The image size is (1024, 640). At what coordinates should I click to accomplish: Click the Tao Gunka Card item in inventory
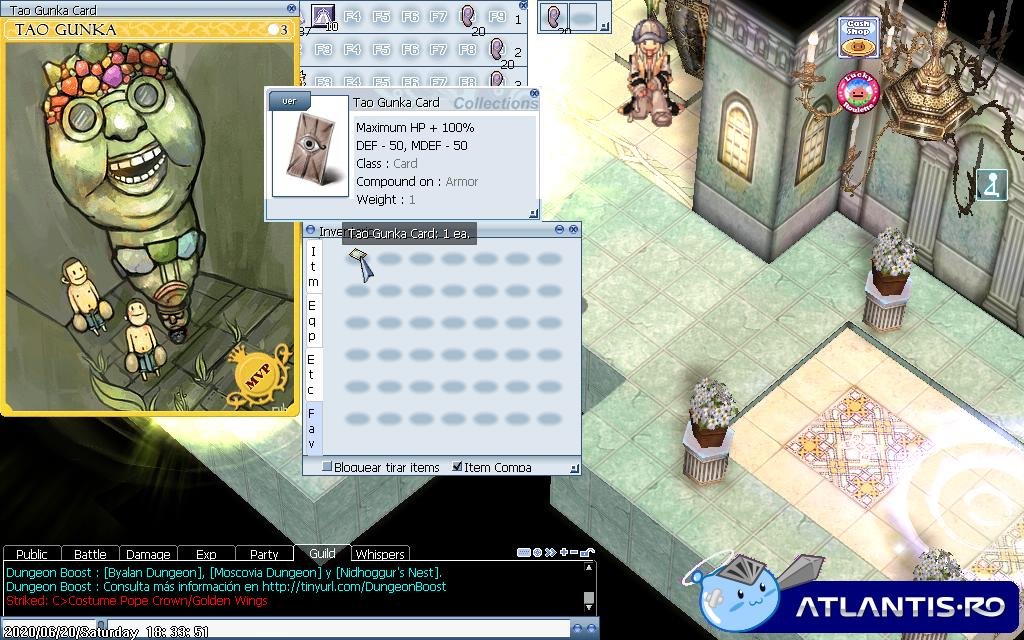pos(357,257)
